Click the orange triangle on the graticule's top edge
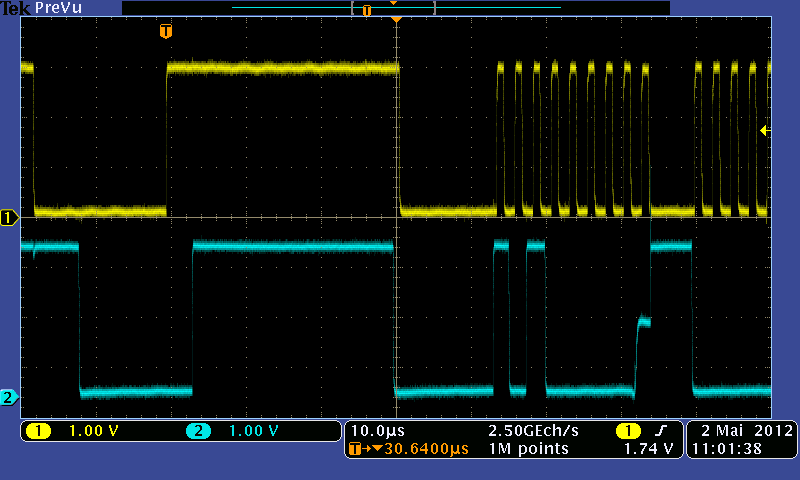The width and height of the screenshot is (800, 480). point(396,19)
